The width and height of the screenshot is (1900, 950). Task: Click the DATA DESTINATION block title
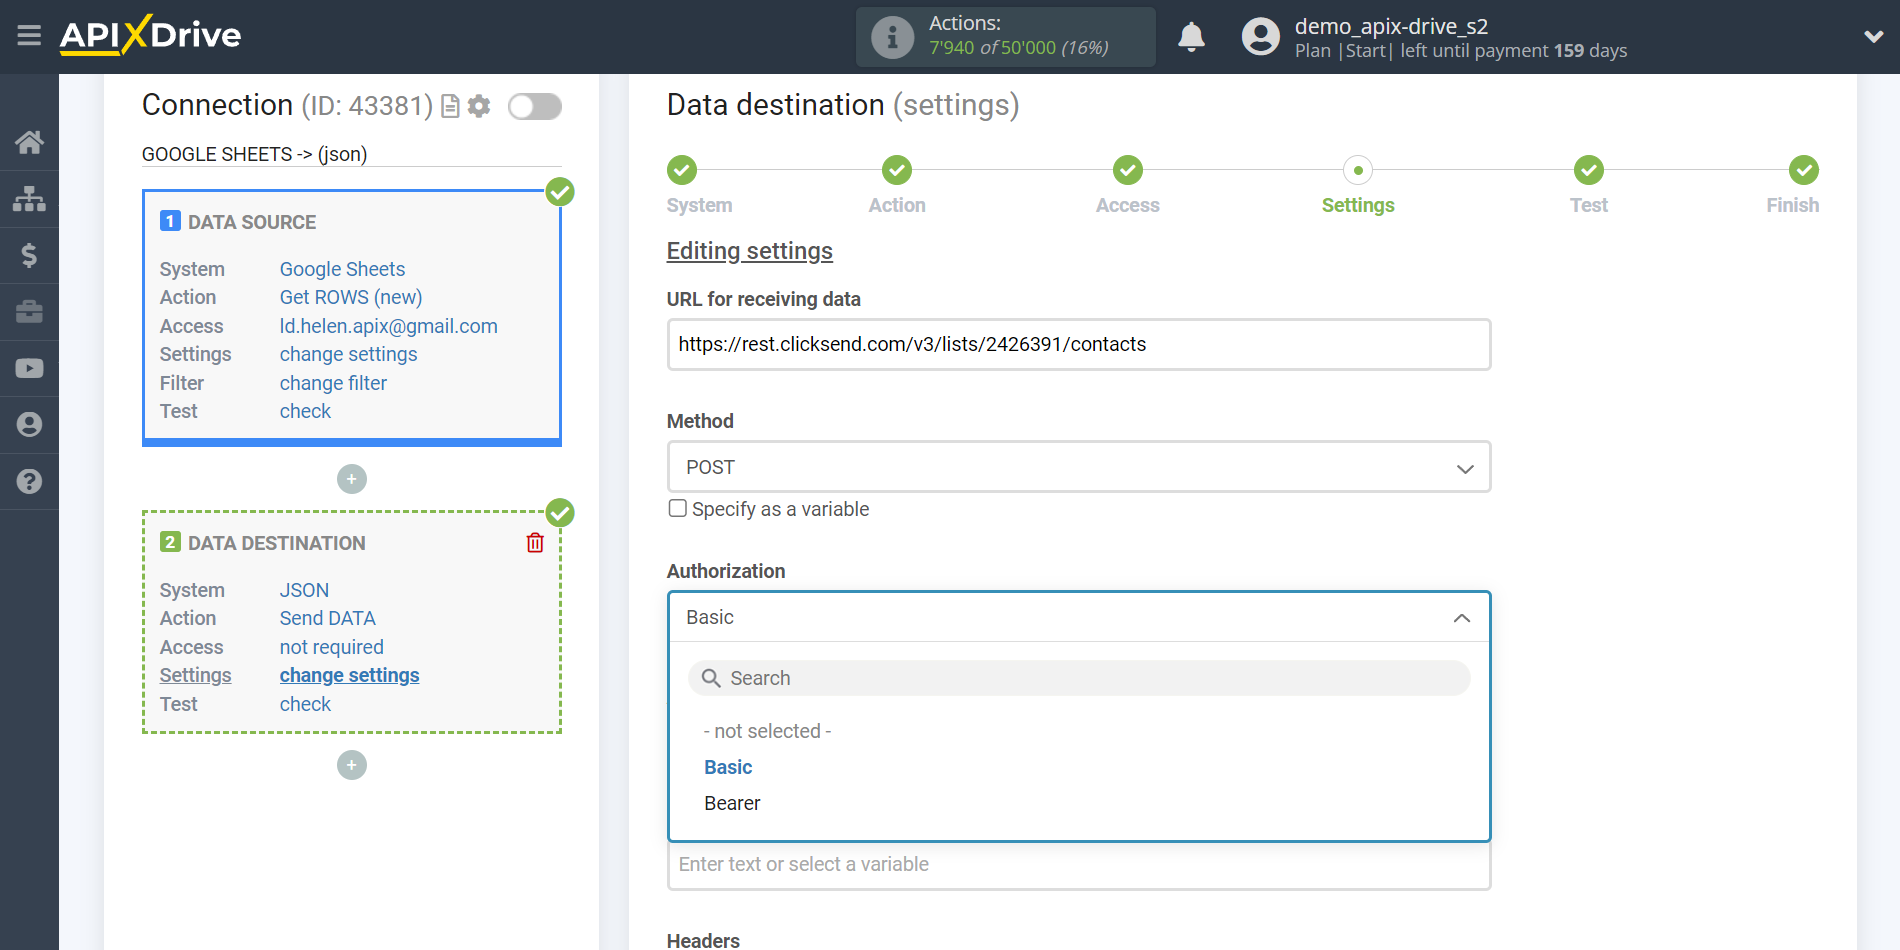coord(277,543)
